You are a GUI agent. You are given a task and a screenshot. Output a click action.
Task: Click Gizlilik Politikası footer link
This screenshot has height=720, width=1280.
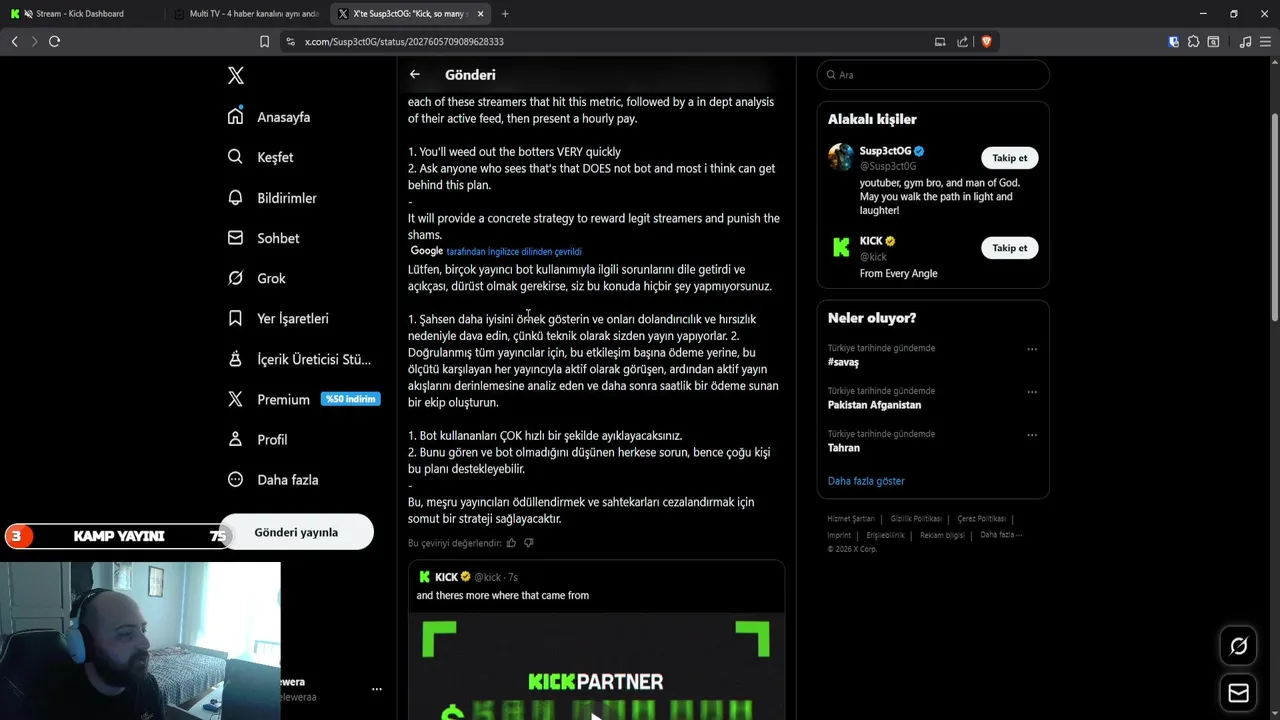tap(916, 519)
